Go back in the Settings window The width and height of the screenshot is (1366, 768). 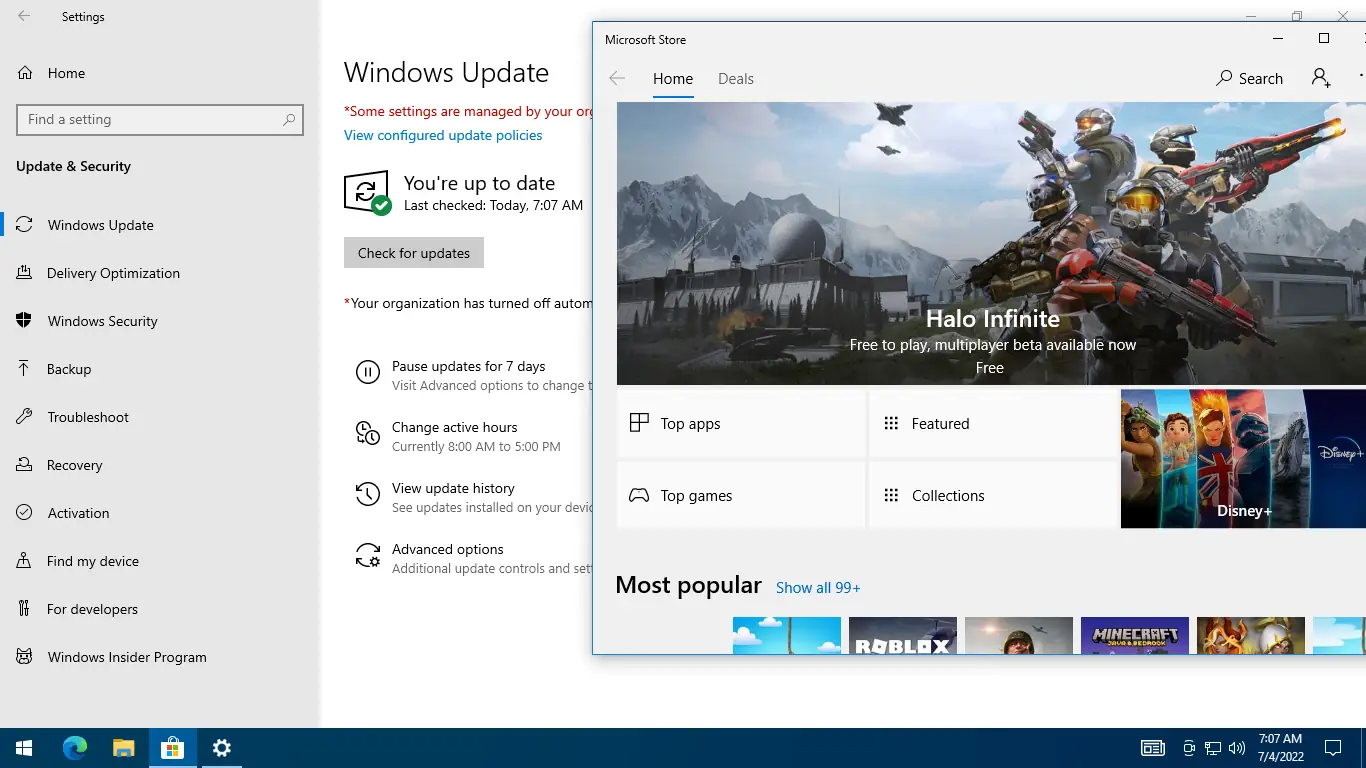pyautogui.click(x=24, y=17)
